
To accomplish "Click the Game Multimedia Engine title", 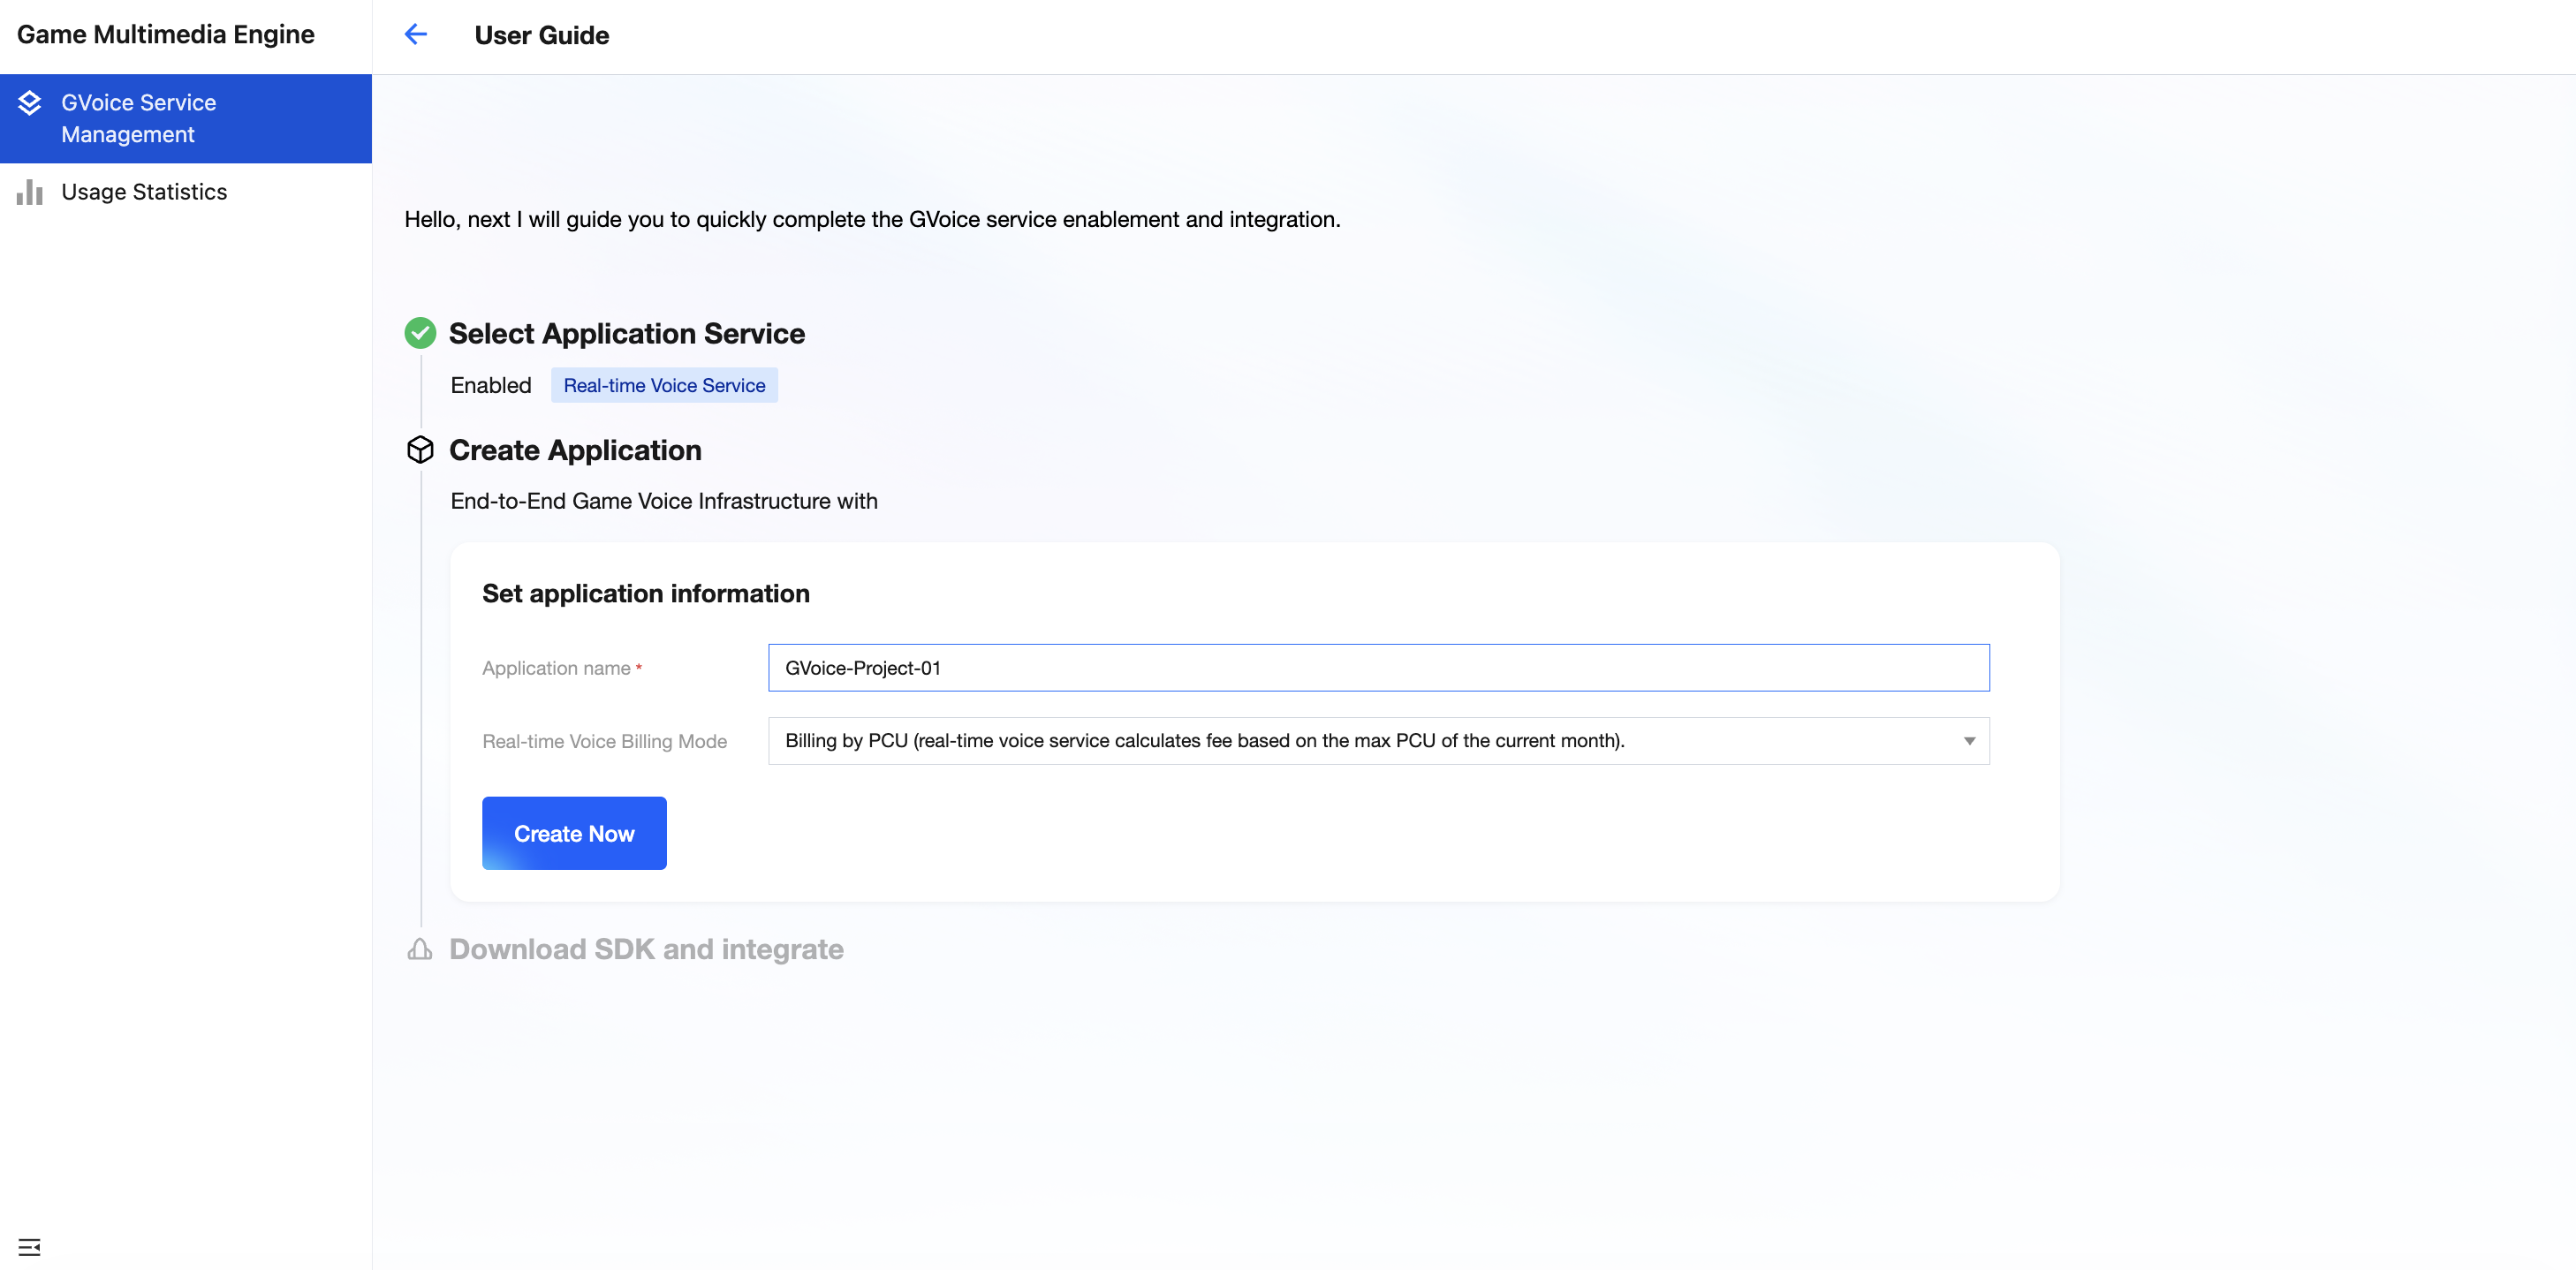I will [166, 35].
